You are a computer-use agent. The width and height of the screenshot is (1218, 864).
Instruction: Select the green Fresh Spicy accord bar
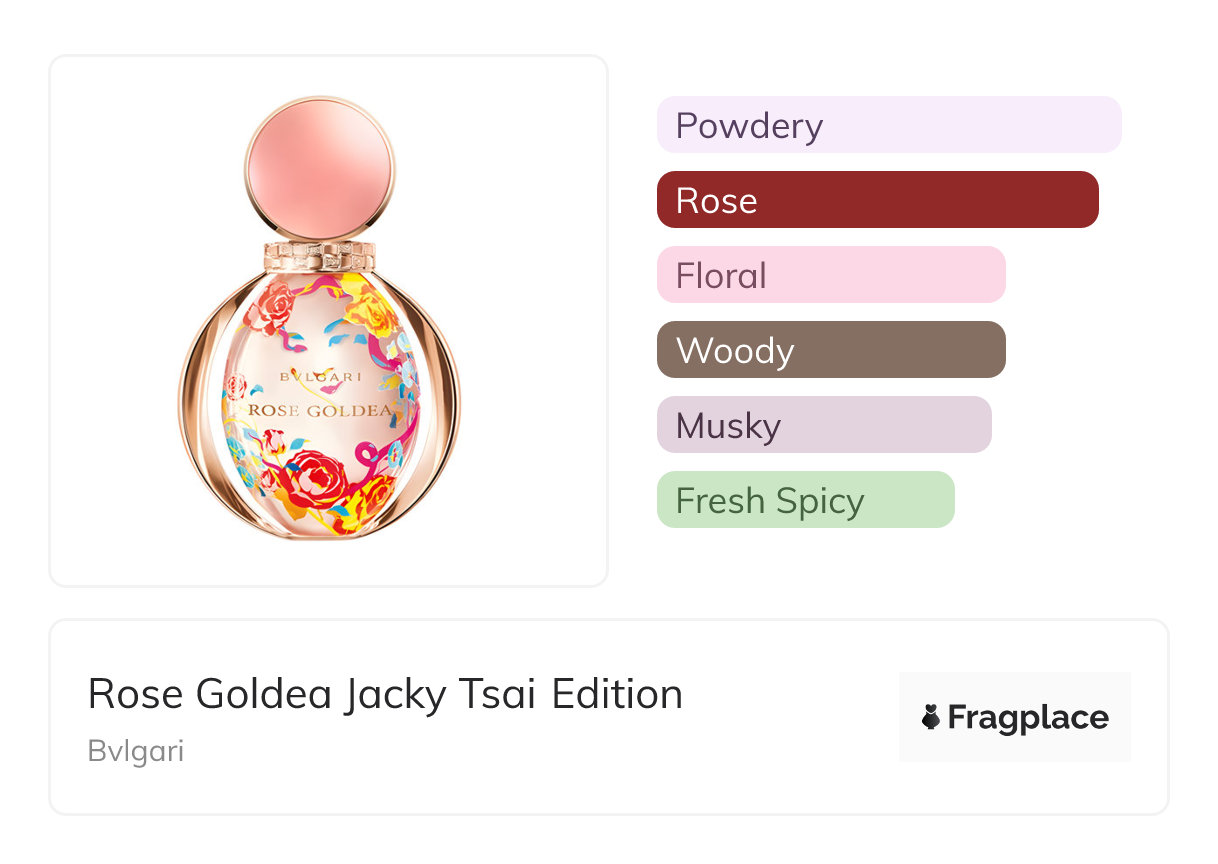[805, 500]
